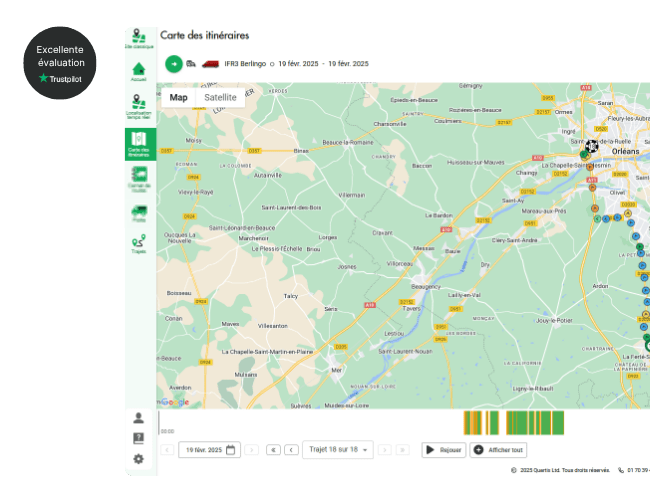
Task: Open the help book icon
Action: pos(138,438)
